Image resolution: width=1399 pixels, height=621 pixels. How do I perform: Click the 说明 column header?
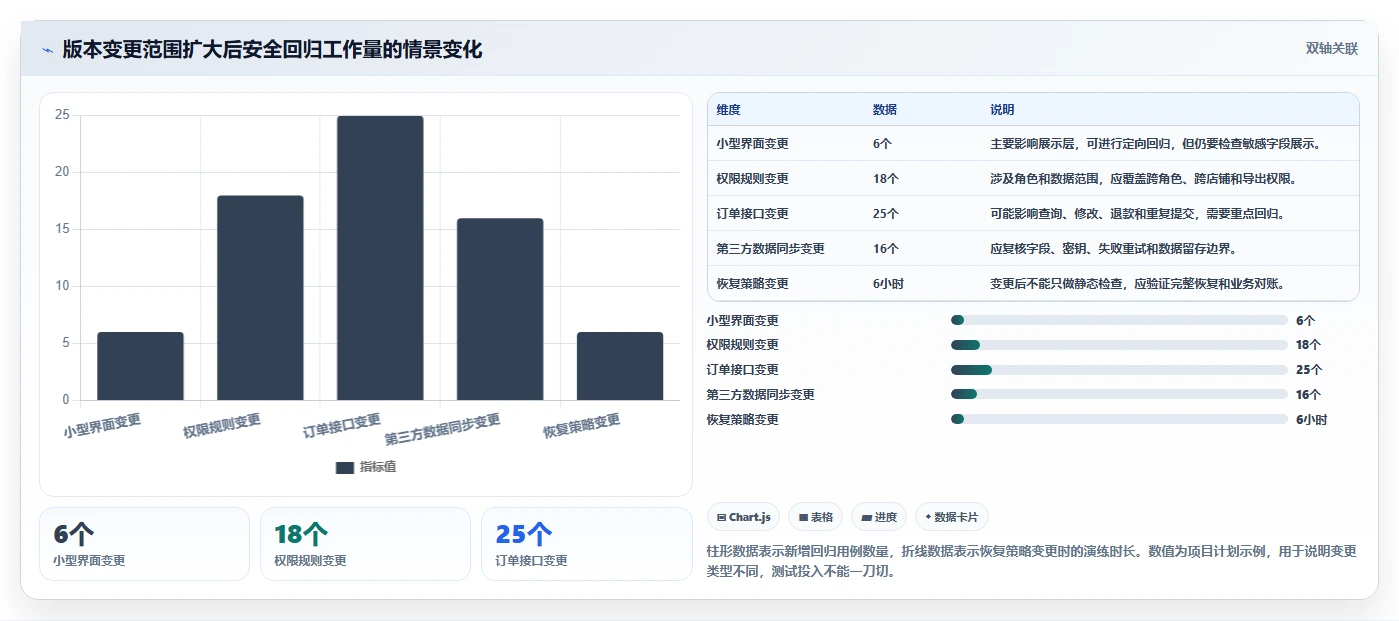[1002, 109]
